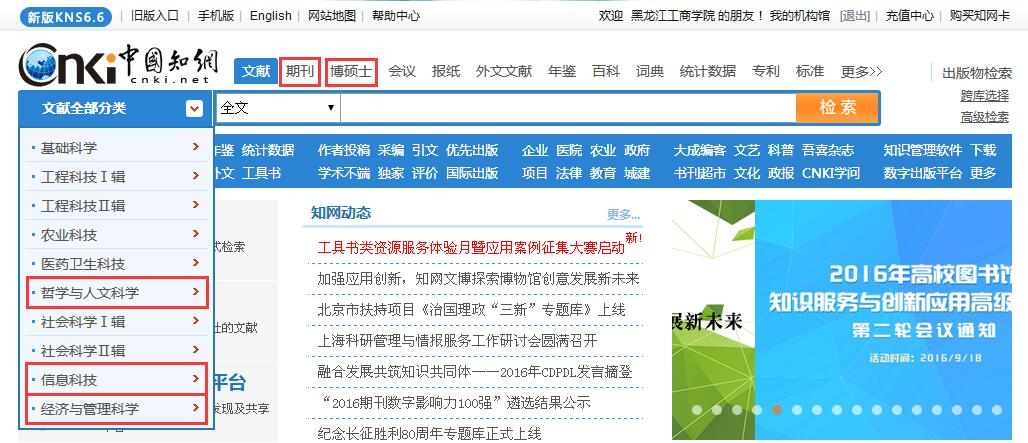Expand 更多>> database tabs
The width and height of the screenshot is (1028, 443).
pos(862,71)
